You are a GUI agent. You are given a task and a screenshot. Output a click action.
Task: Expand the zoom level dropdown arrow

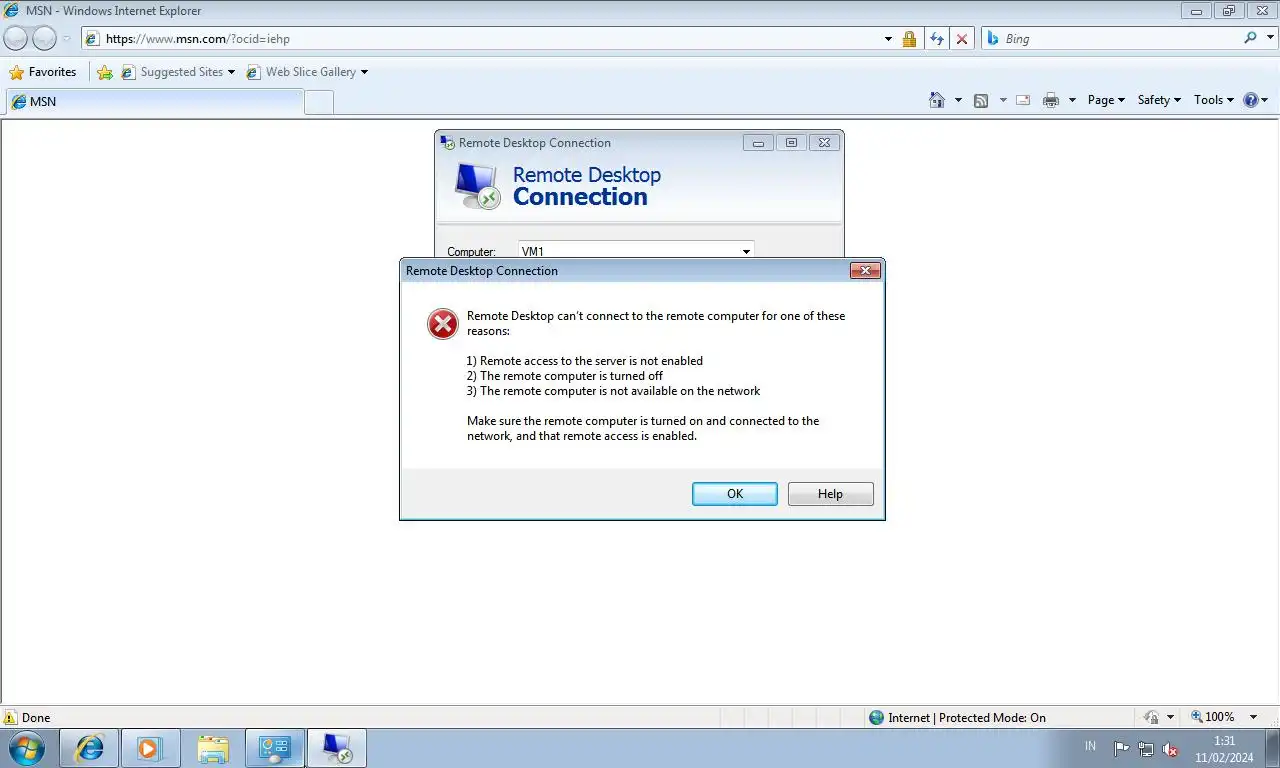(x=1253, y=717)
